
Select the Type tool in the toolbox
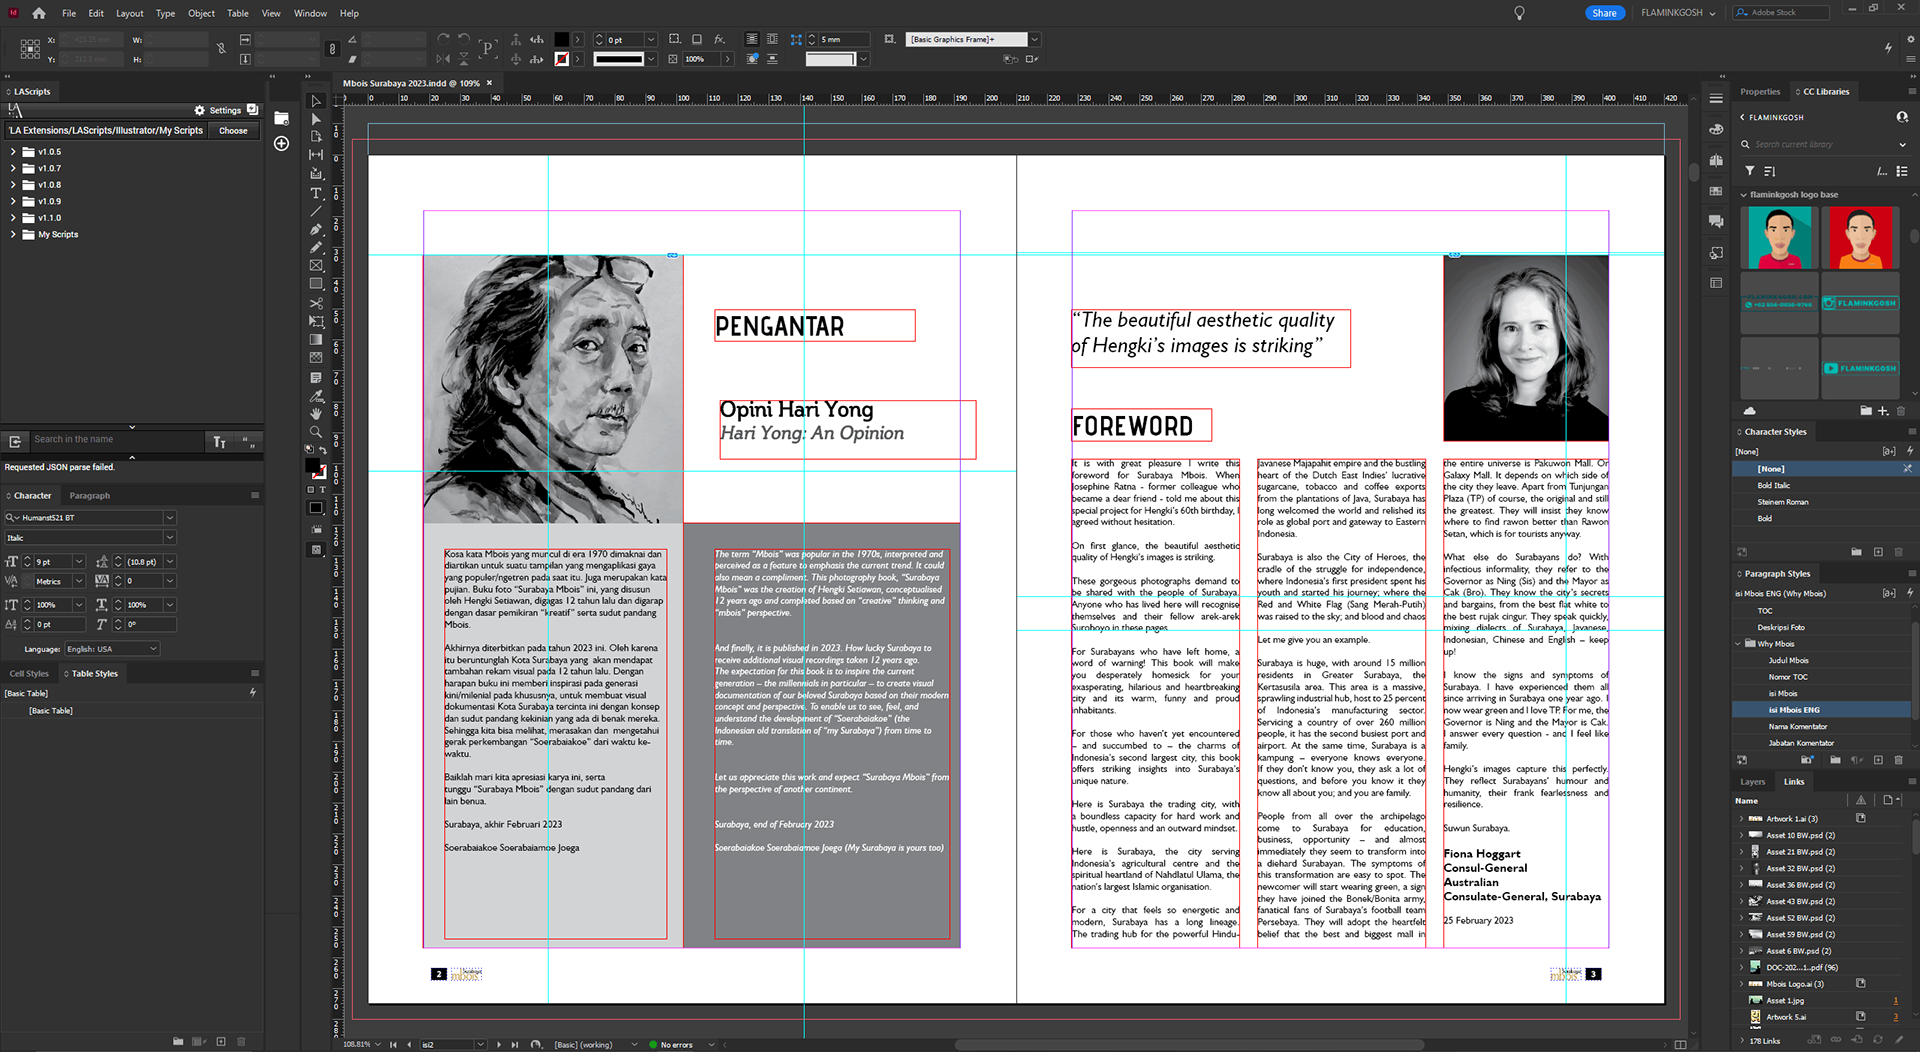(316, 193)
